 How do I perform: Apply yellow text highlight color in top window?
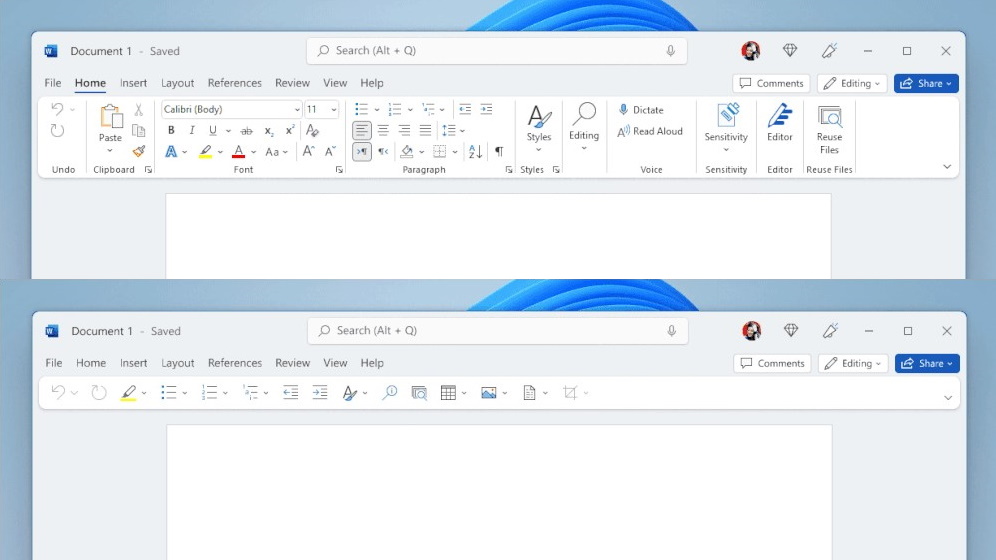(x=205, y=152)
